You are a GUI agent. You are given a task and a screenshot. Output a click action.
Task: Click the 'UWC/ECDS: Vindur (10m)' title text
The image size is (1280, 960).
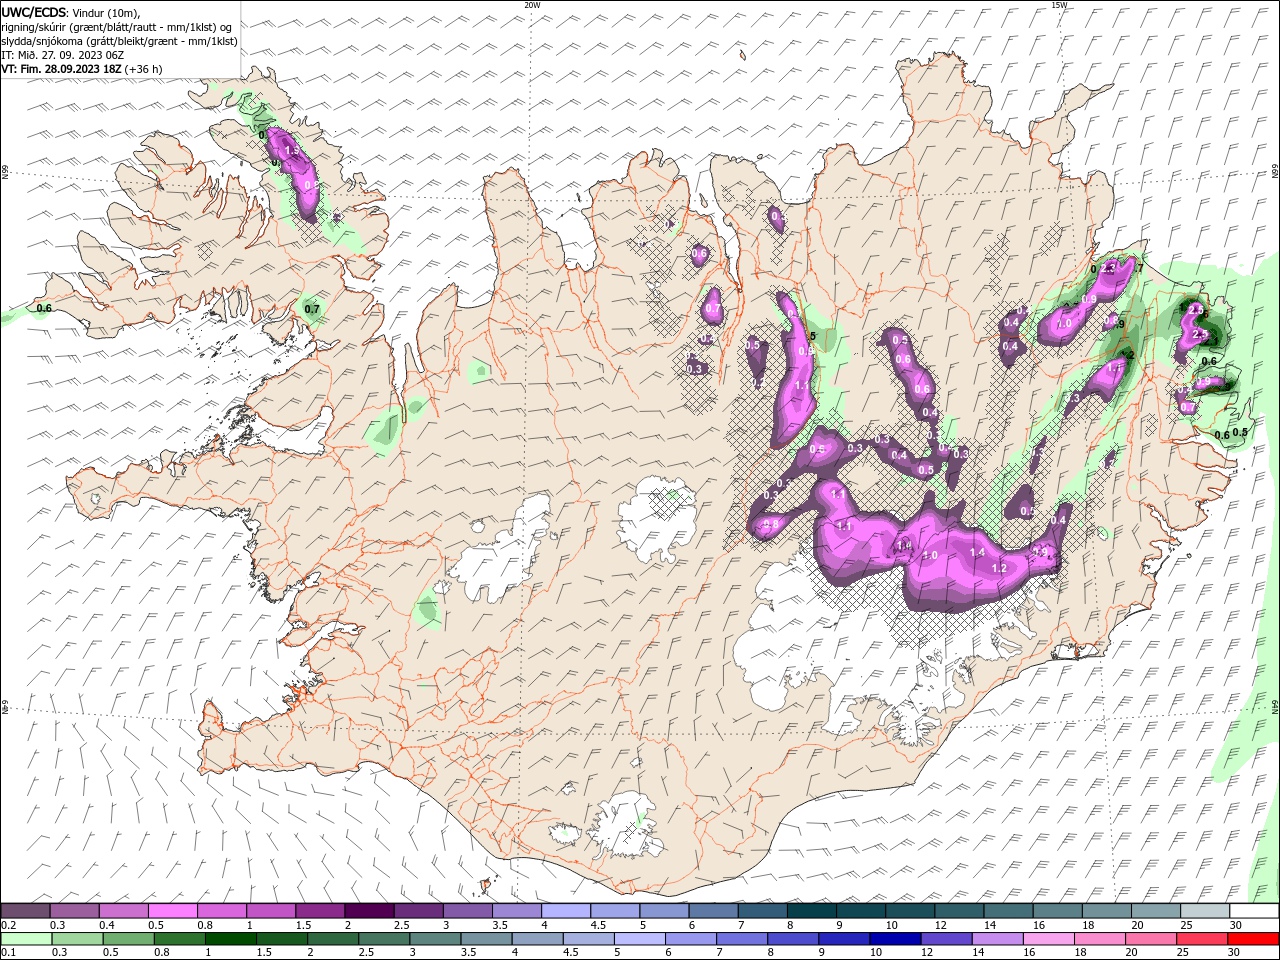pyautogui.click(x=71, y=12)
